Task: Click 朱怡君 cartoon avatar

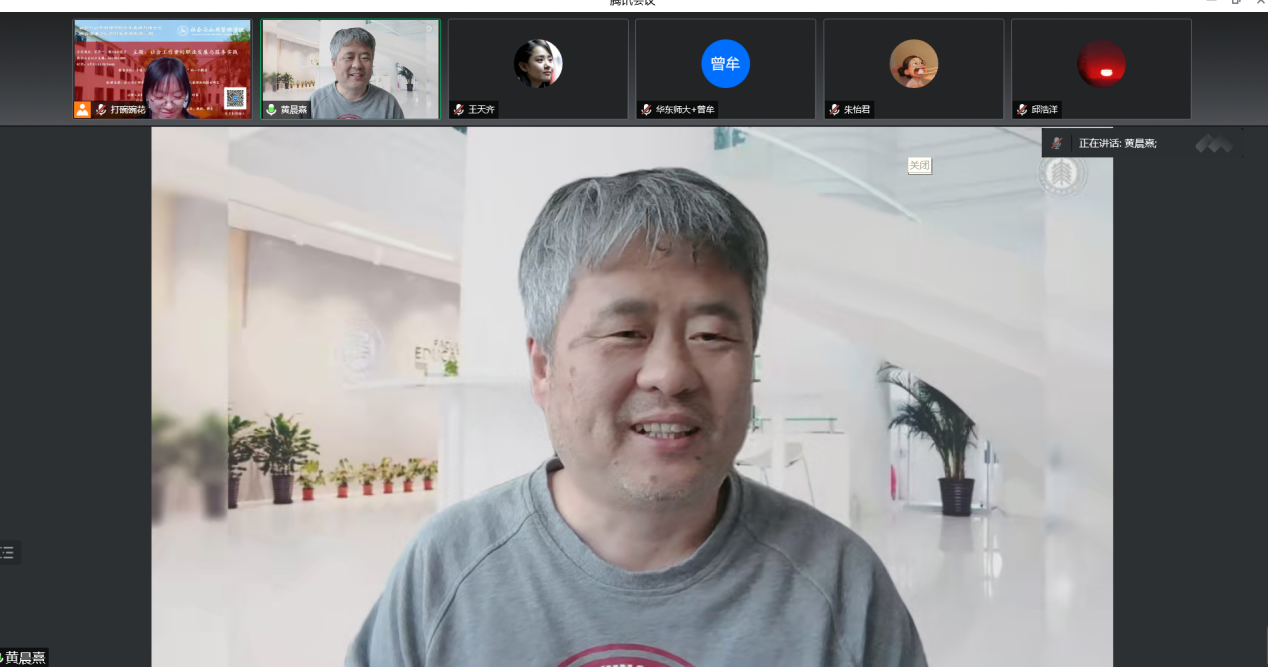Action: 913,64
